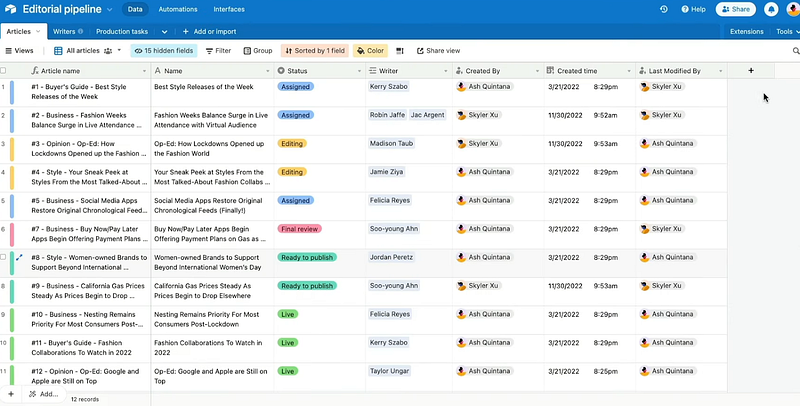
Task: Click the Share button
Action: click(x=735, y=9)
